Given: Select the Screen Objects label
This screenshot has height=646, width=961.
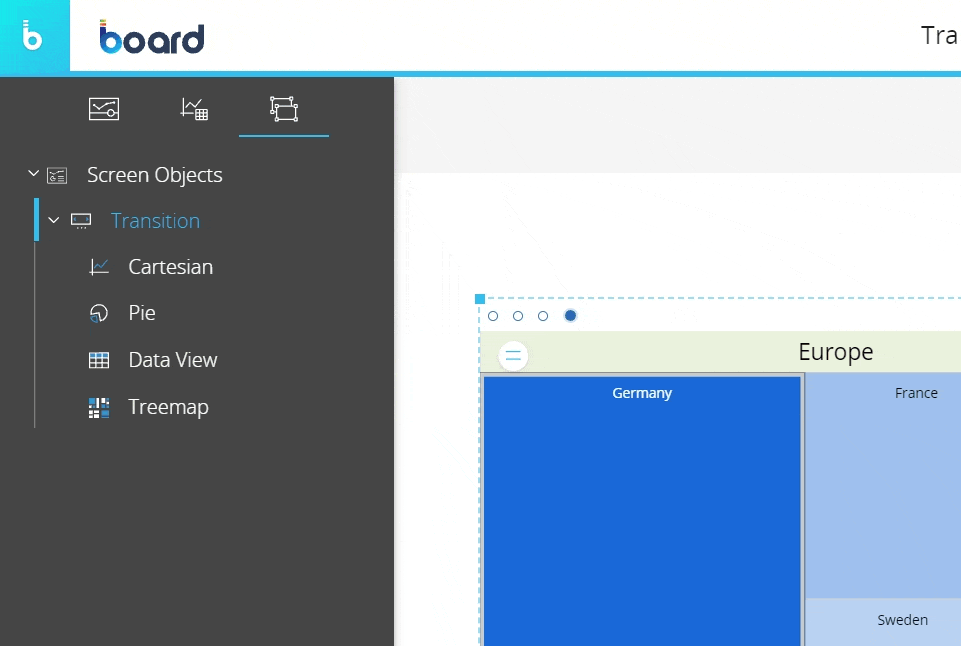Looking at the screenshot, I should click(x=154, y=175).
